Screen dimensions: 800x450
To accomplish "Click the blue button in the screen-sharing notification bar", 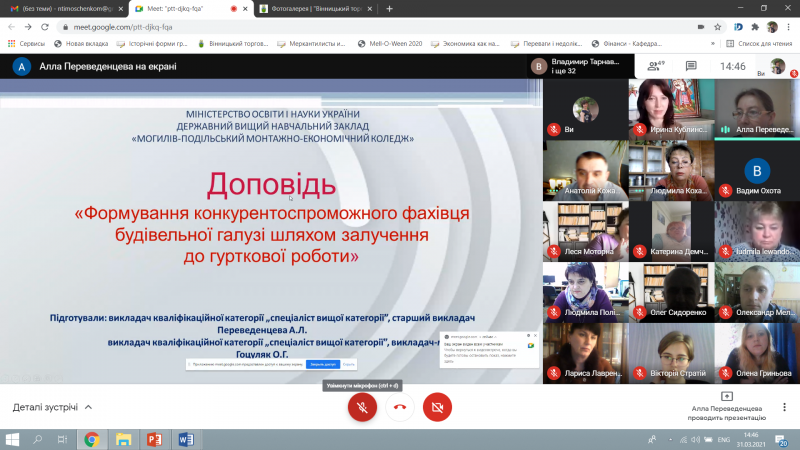I will [322, 364].
